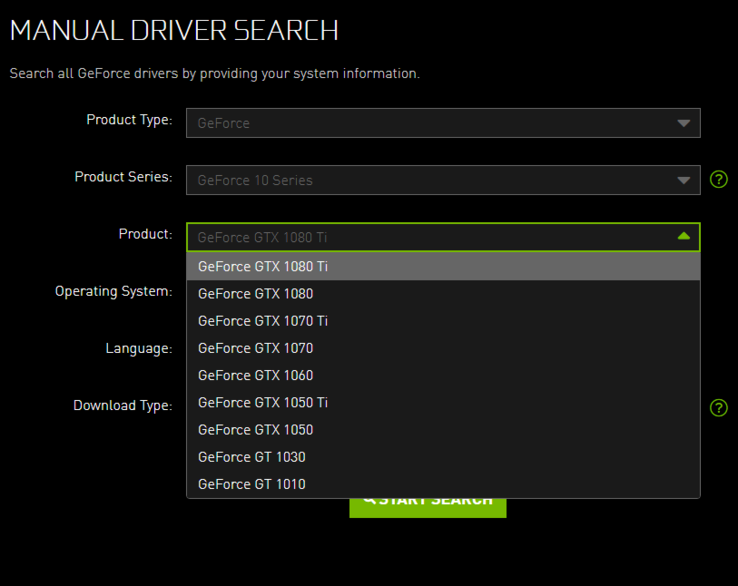Click the Product Type dropdown arrow

683,123
